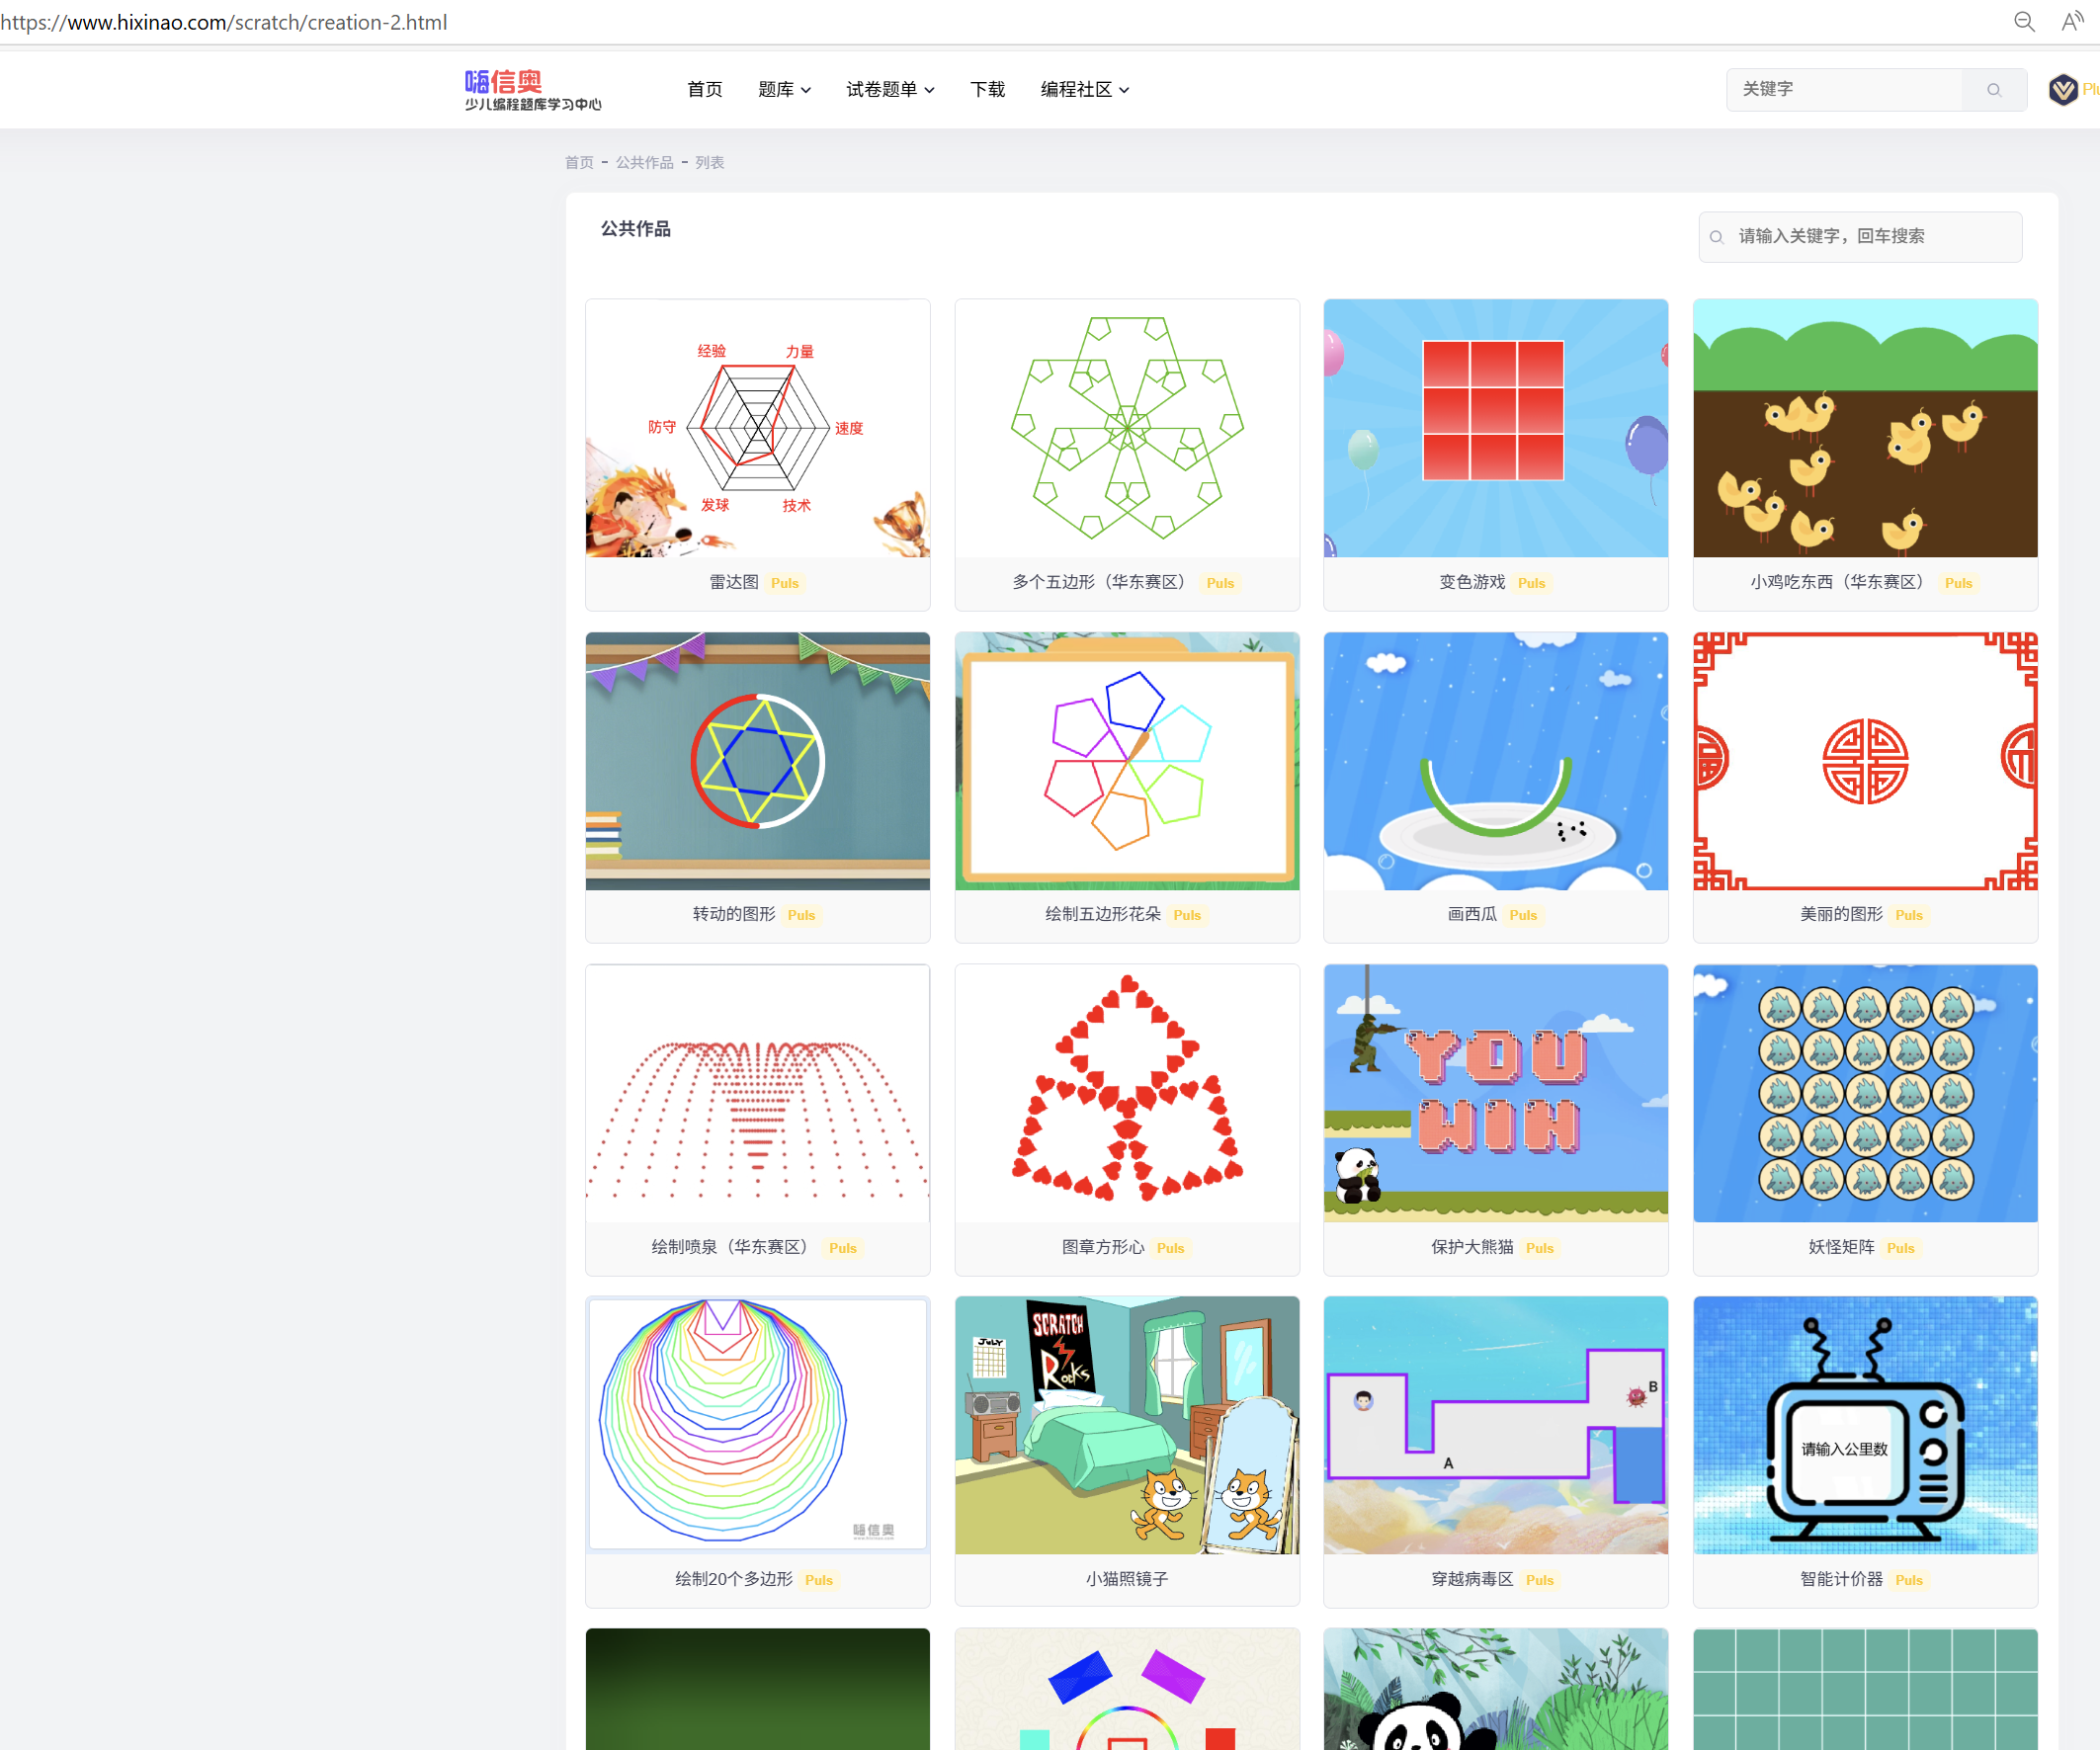Click the page URL in address bar
2100x1750 pixels.
[224, 22]
